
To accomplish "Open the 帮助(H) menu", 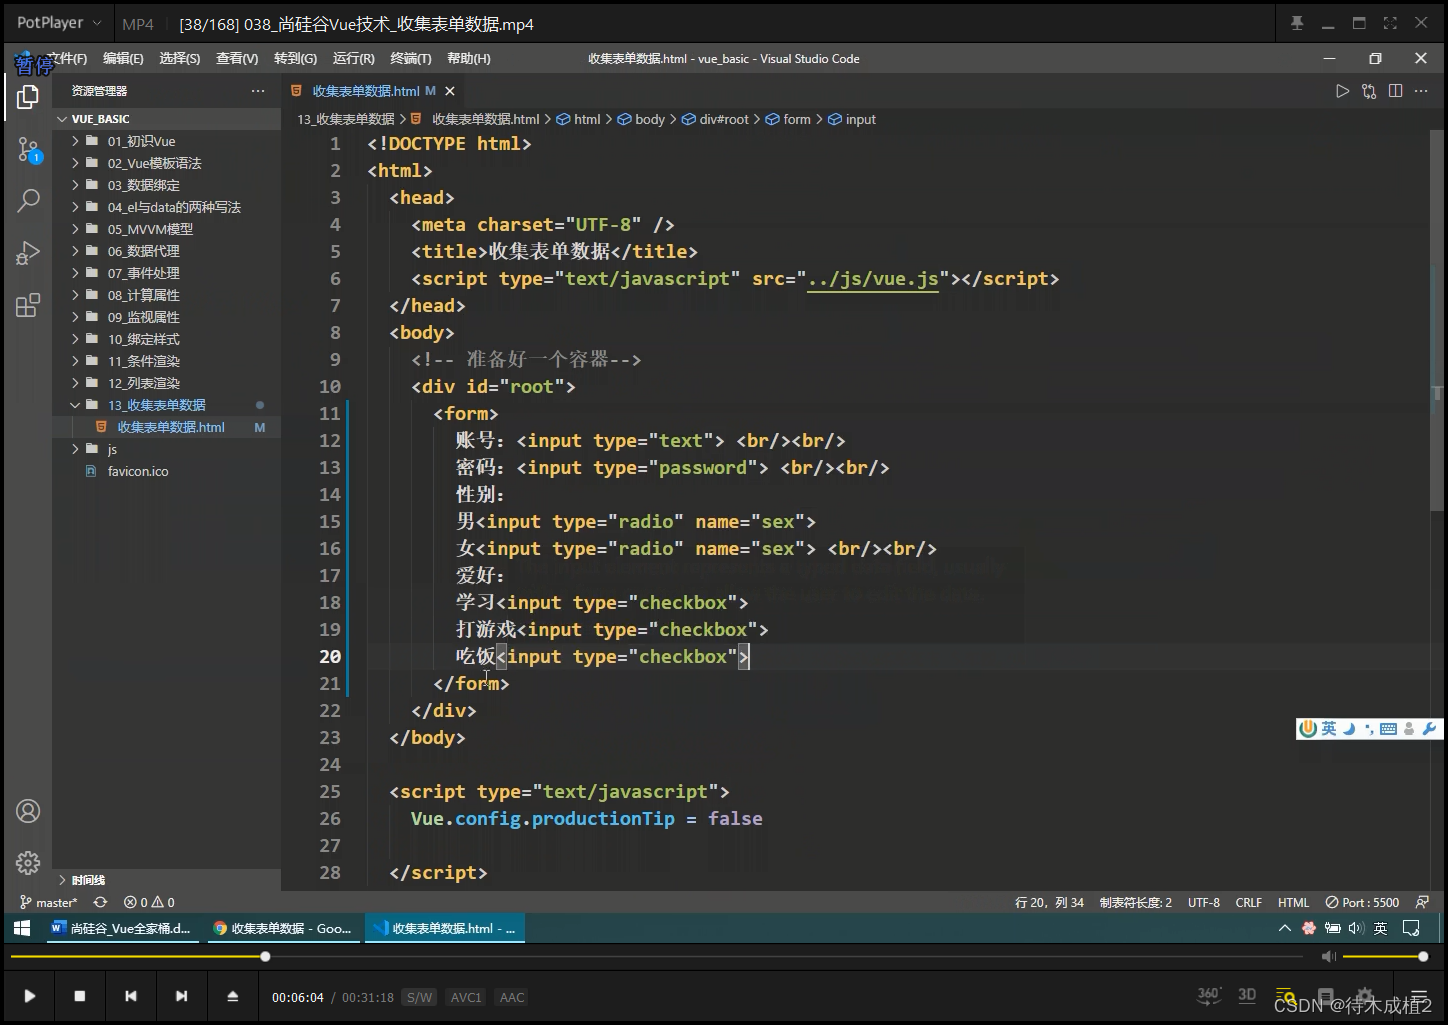I will [469, 59].
